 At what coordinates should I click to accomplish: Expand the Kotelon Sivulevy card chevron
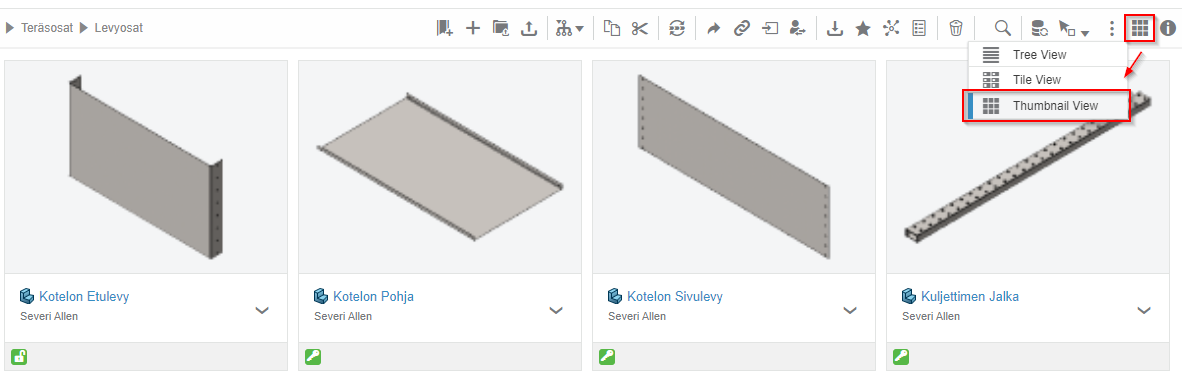(x=850, y=309)
